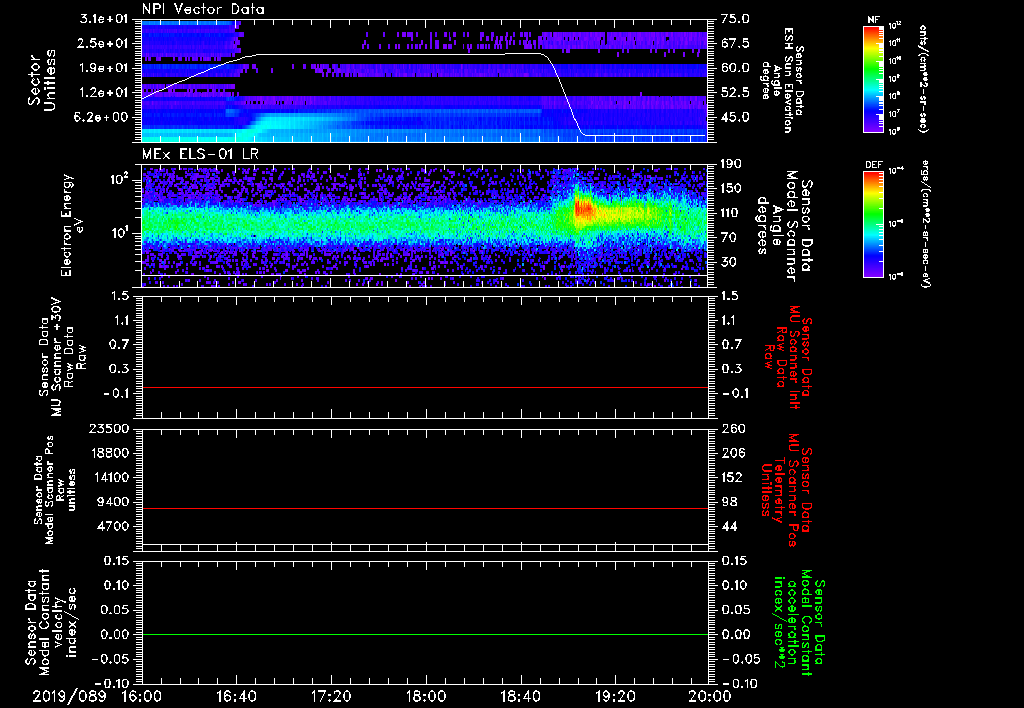The width and height of the screenshot is (1024, 708).
Task: Select the "NPI Vector Data" panel title
Action: coord(203,9)
